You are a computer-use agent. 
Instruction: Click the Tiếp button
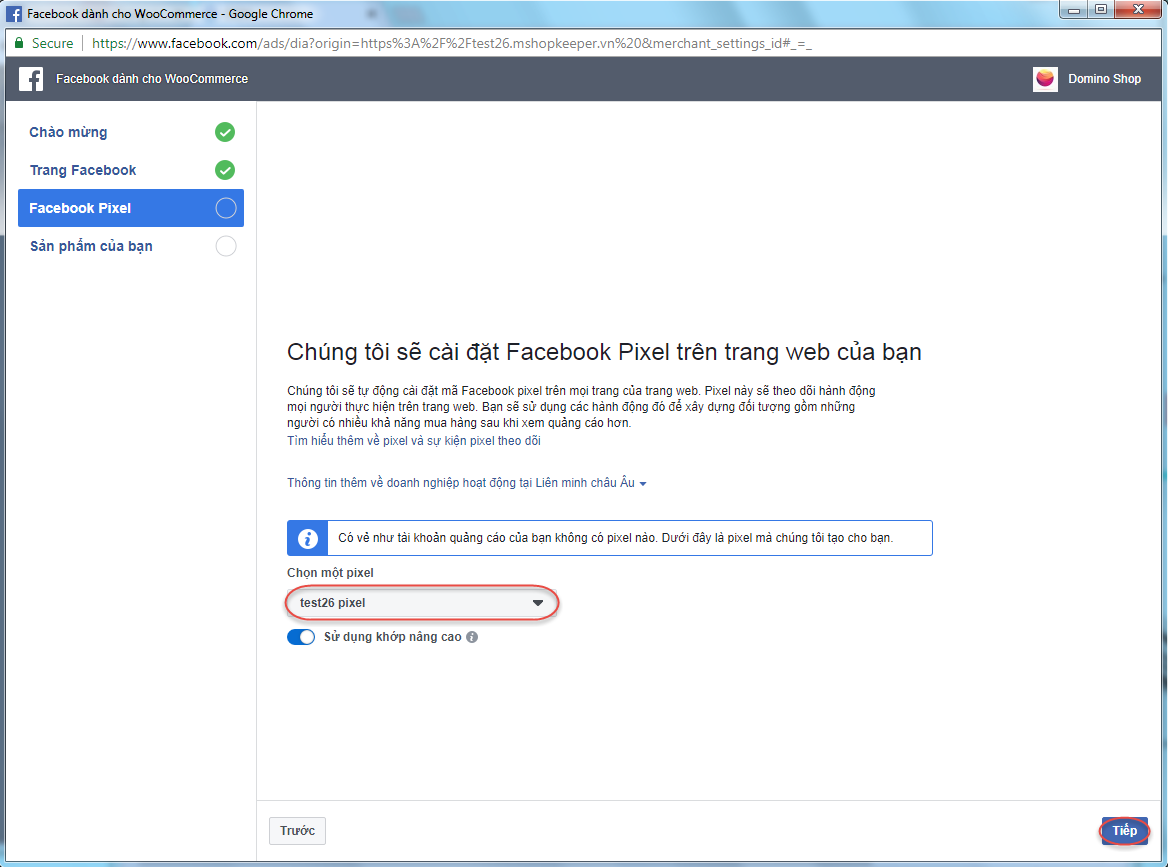(1124, 831)
